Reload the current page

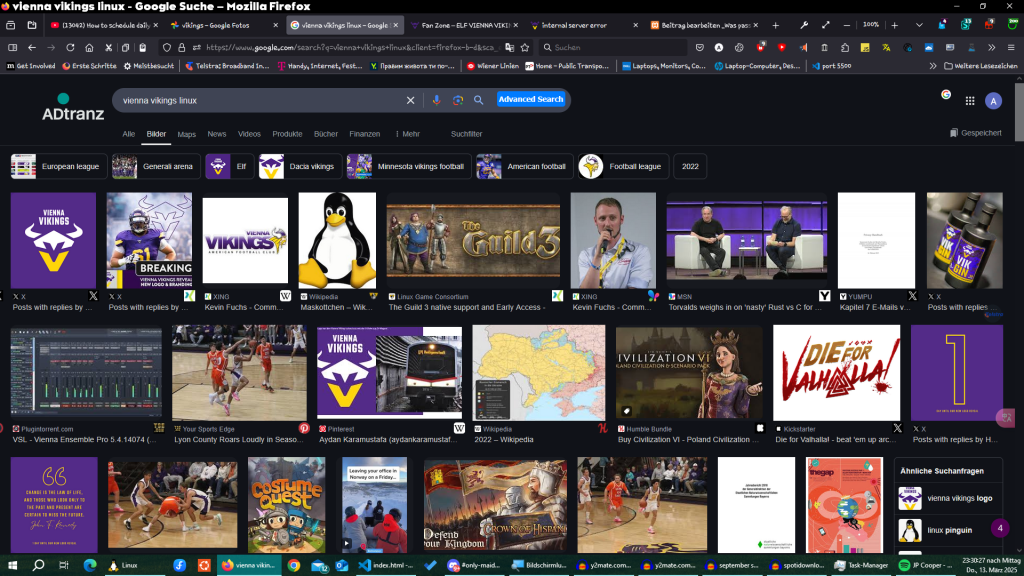(x=70, y=48)
